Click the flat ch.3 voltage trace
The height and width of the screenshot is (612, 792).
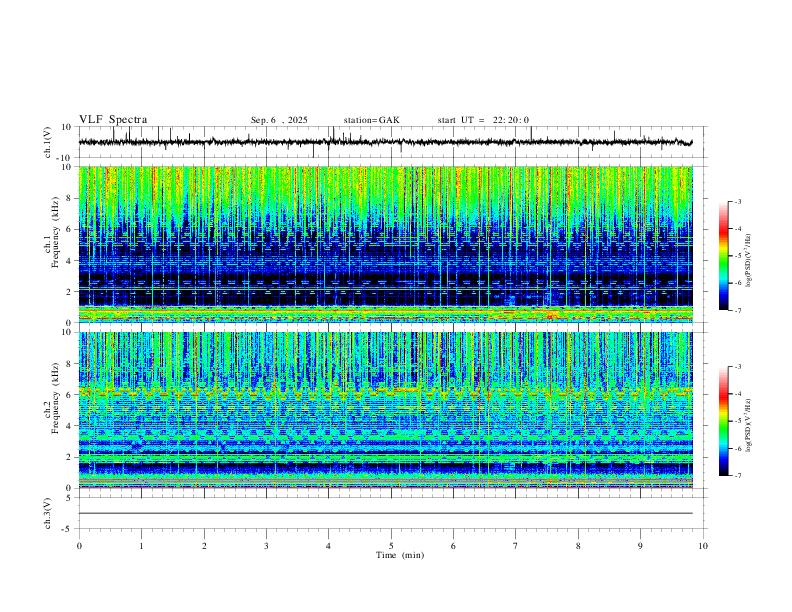click(385, 513)
